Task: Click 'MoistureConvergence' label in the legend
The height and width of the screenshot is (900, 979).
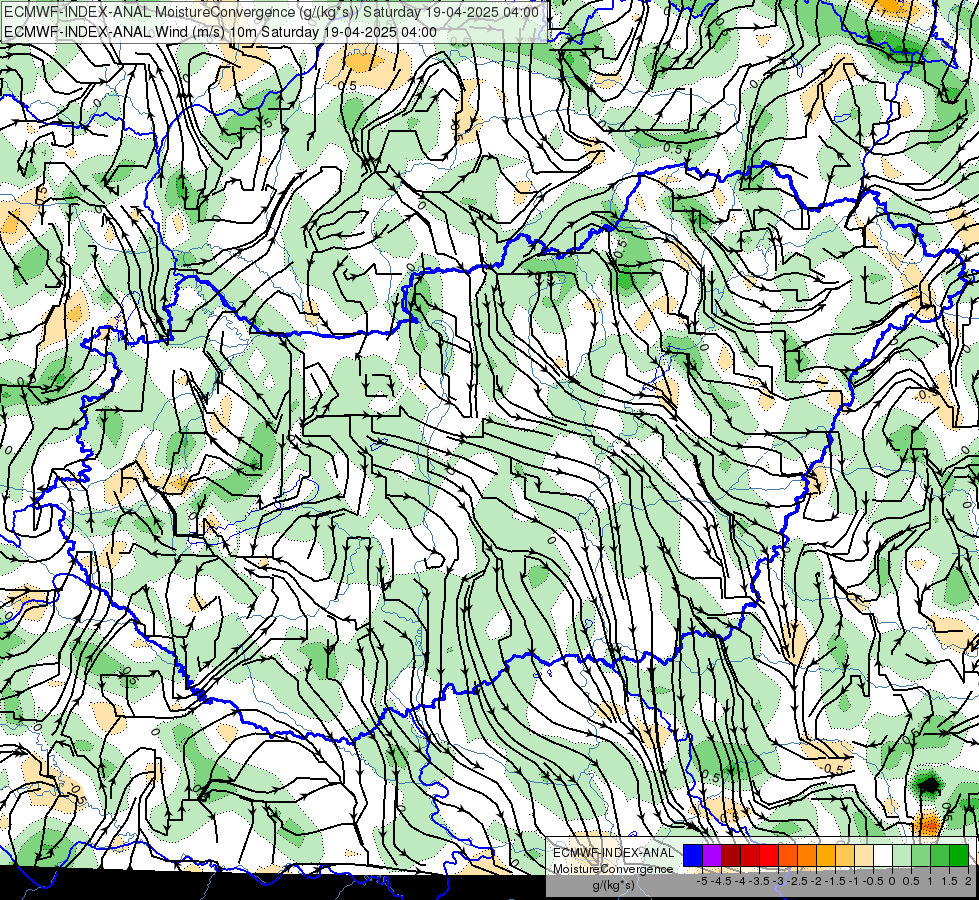Action: click(613, 869)
